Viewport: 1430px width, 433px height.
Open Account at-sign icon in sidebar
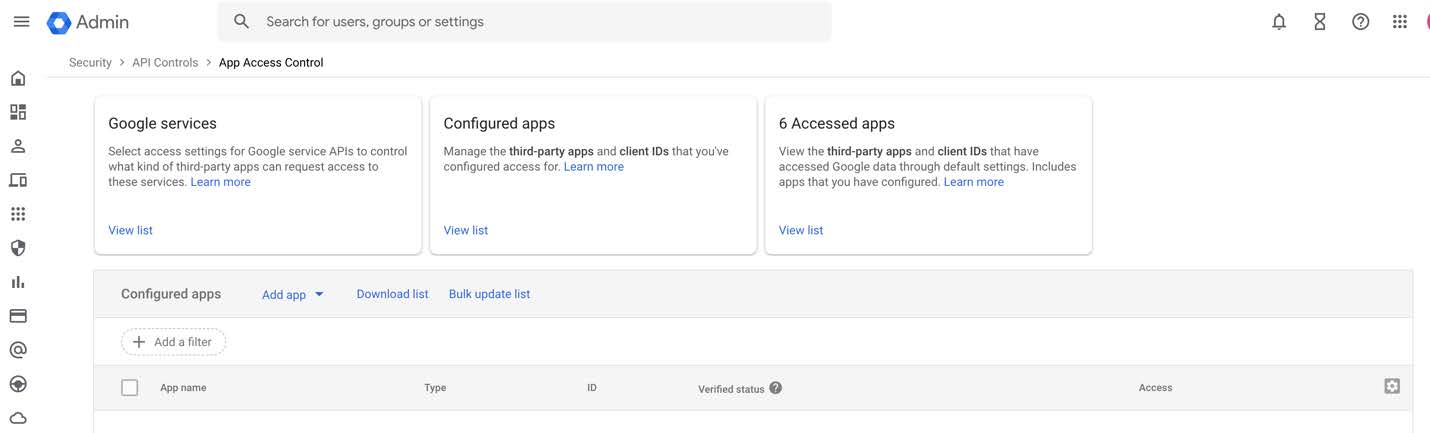click(18, 350)
